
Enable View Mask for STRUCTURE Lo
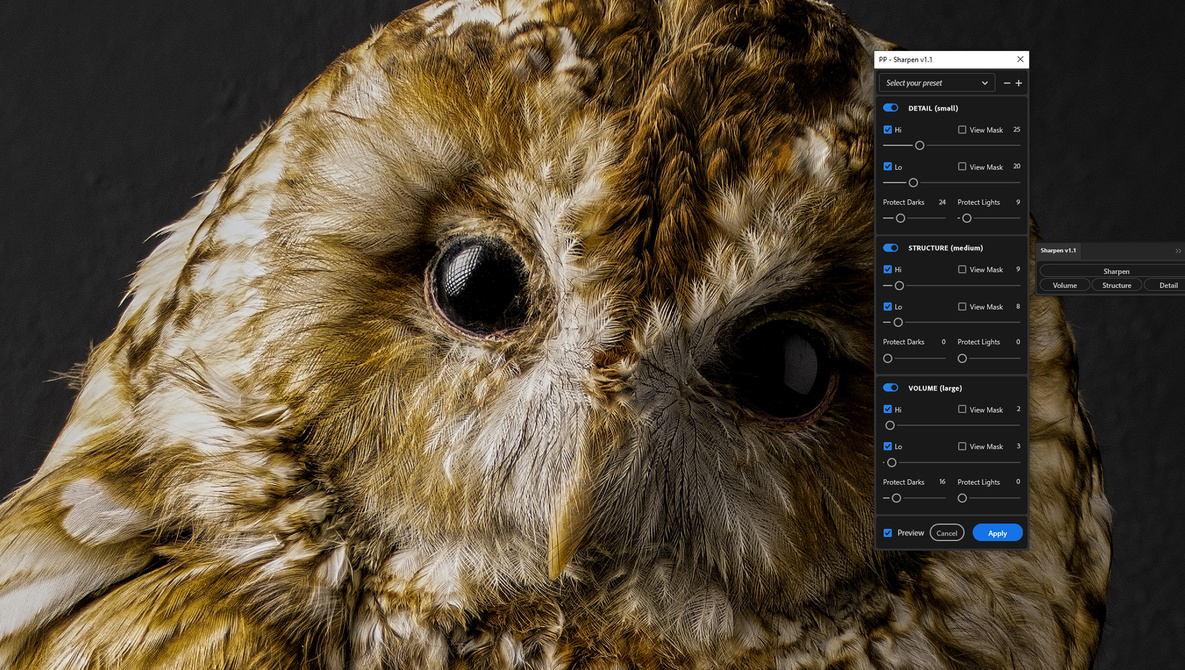(x=962, y=307)
